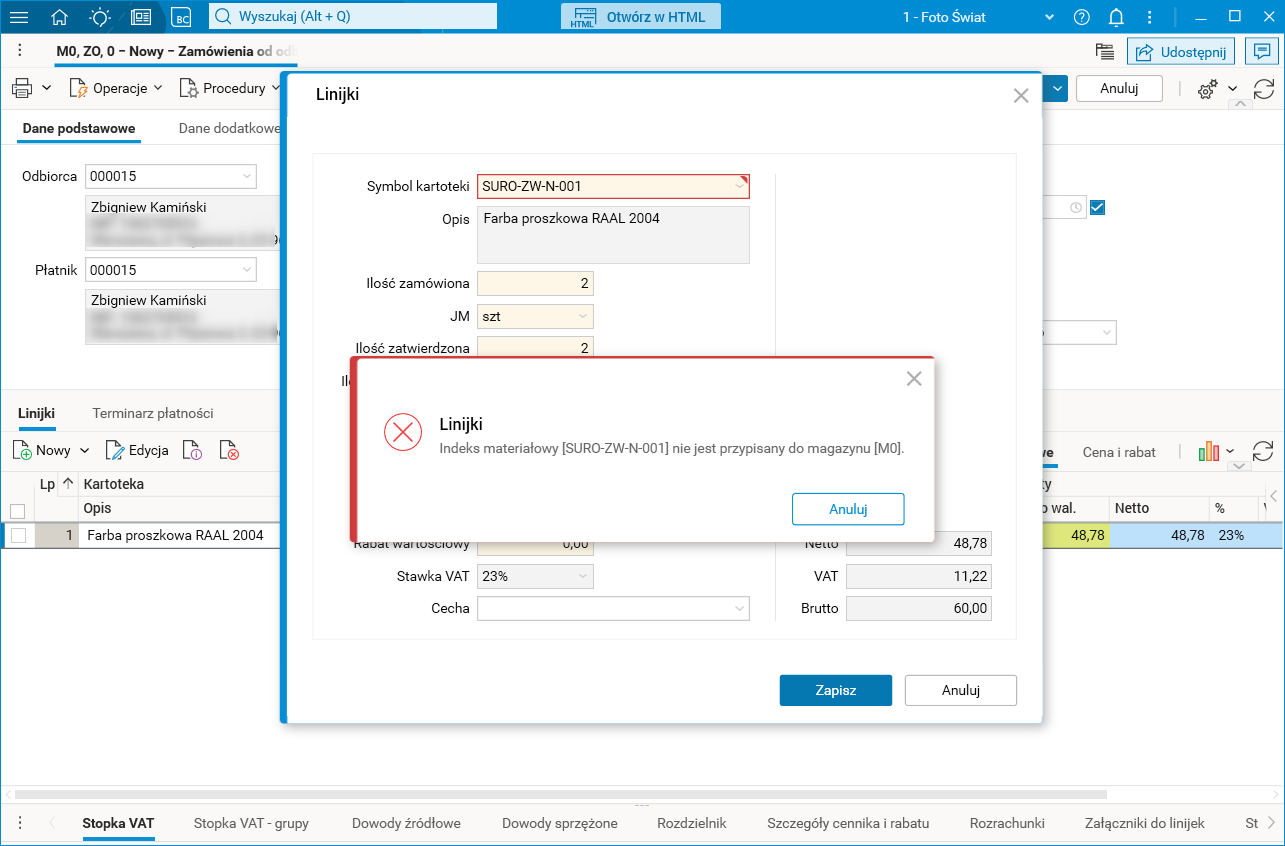1285x846 pixels.
Task: Switch to Dane podstawowe tab
Action: 79,128
